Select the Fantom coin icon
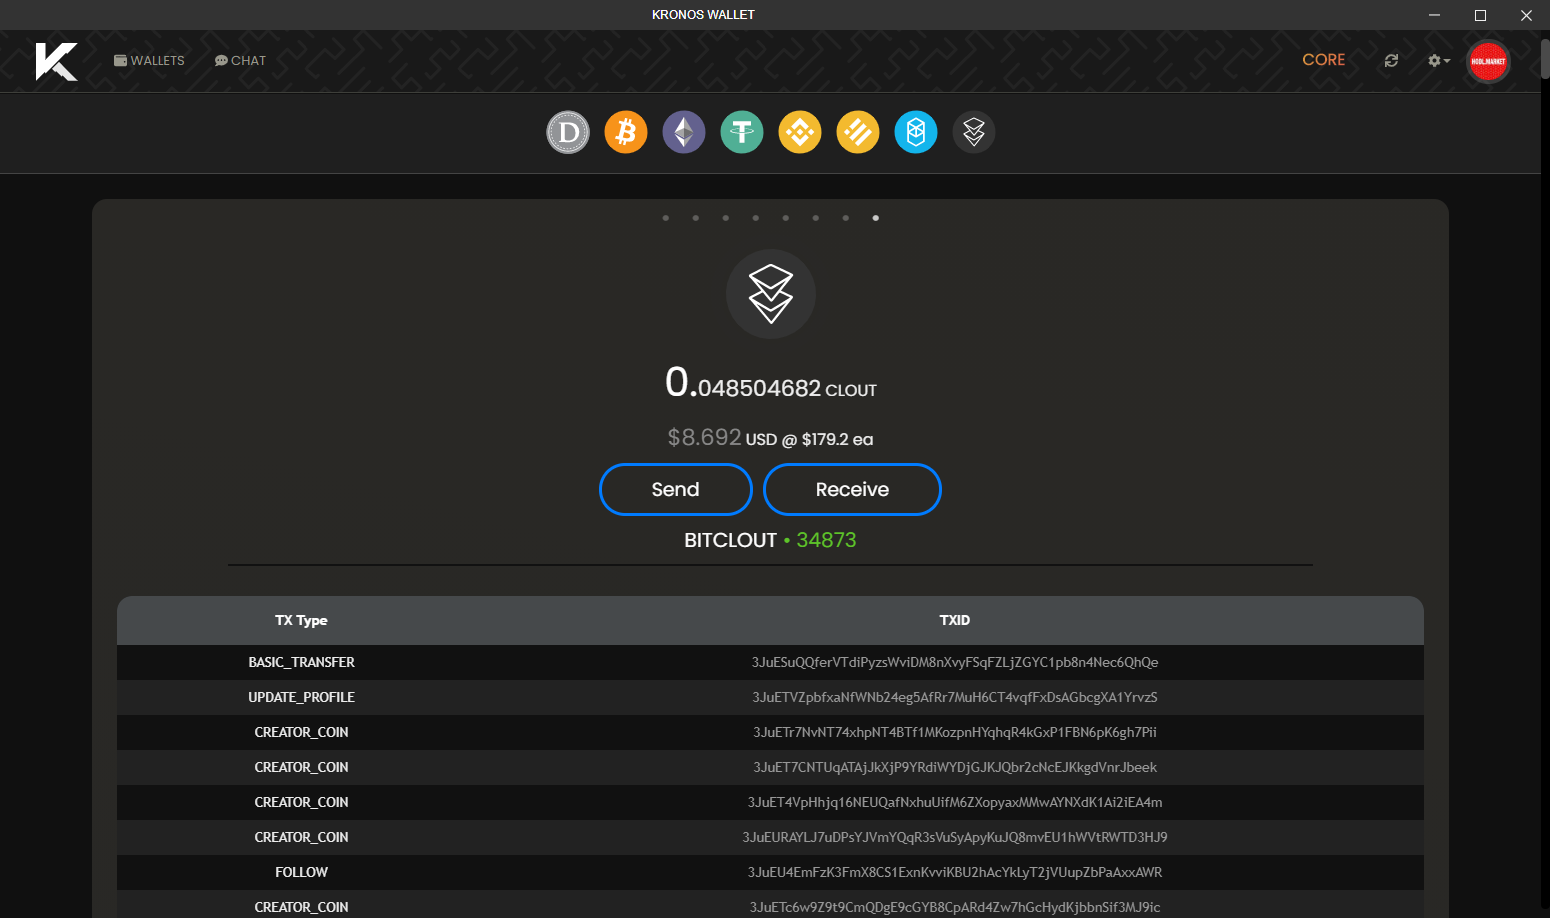This screenshot has width=1550, height=918. (x=916, y=132)
